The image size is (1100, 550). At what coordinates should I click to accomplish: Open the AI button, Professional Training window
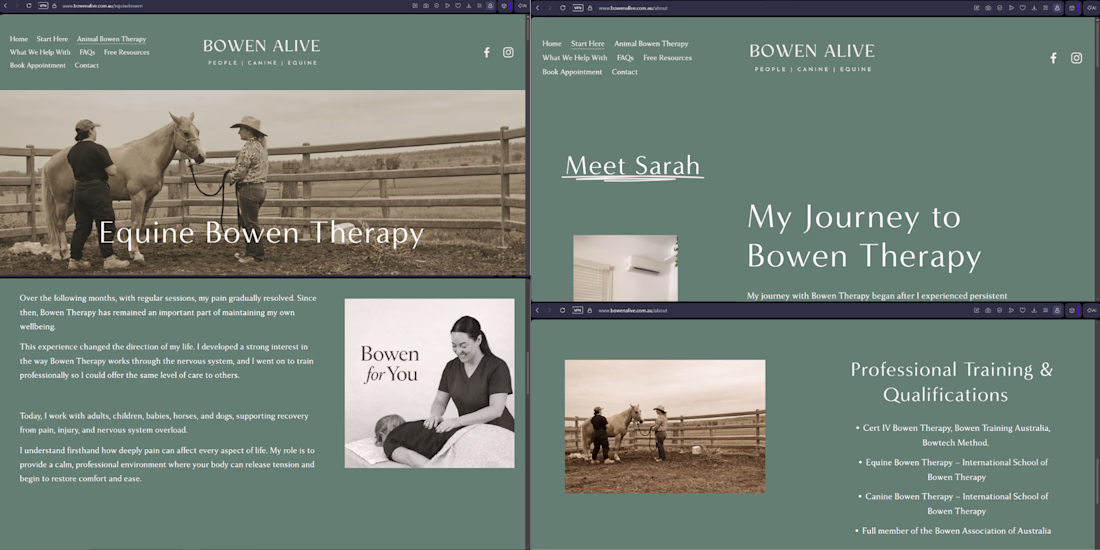point(1092,310)
